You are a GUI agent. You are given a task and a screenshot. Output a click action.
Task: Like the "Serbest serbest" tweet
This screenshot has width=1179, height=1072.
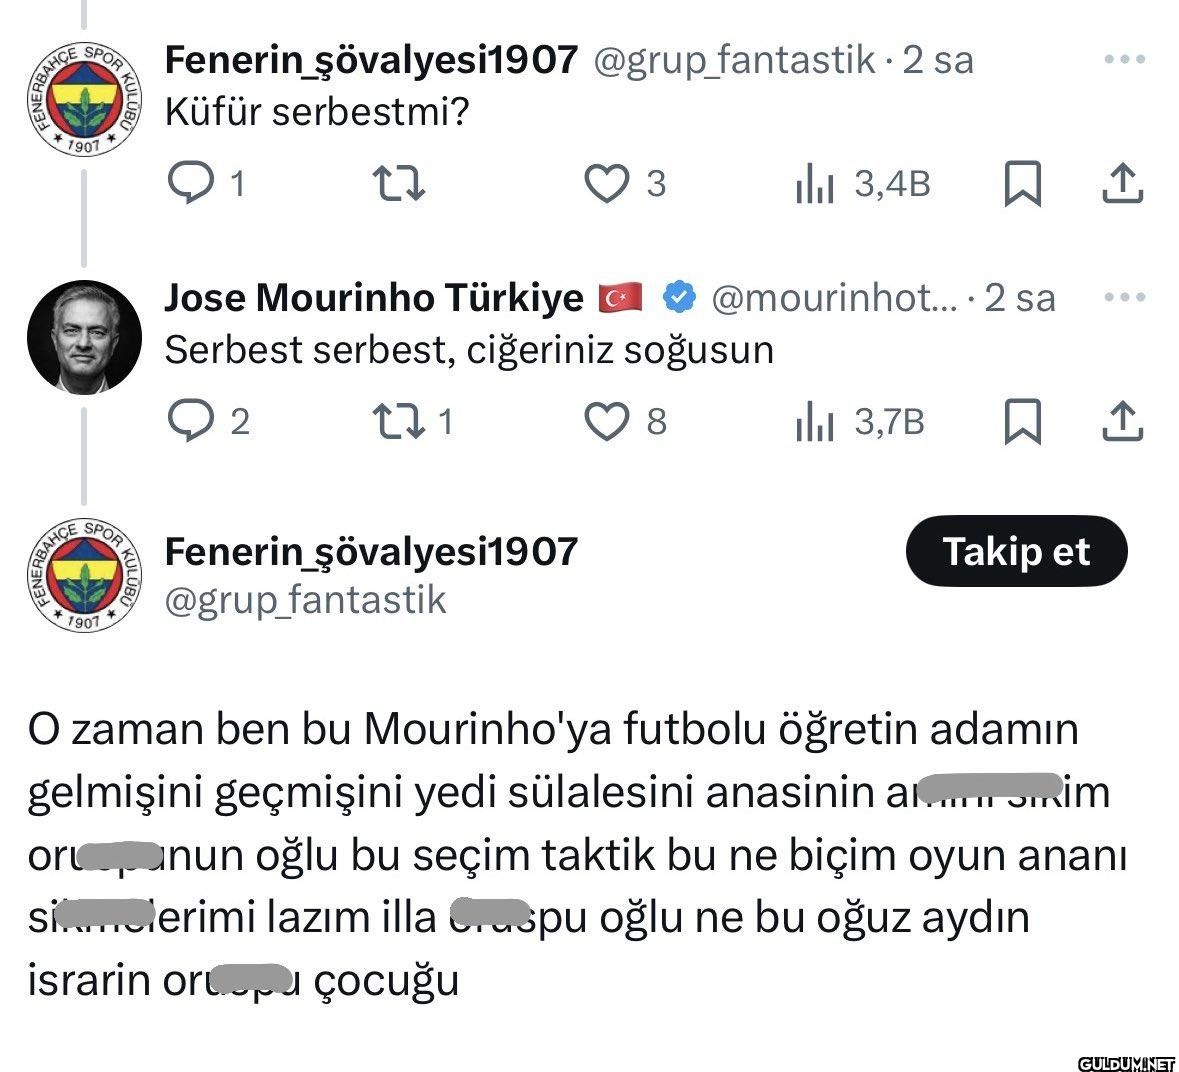606,421
